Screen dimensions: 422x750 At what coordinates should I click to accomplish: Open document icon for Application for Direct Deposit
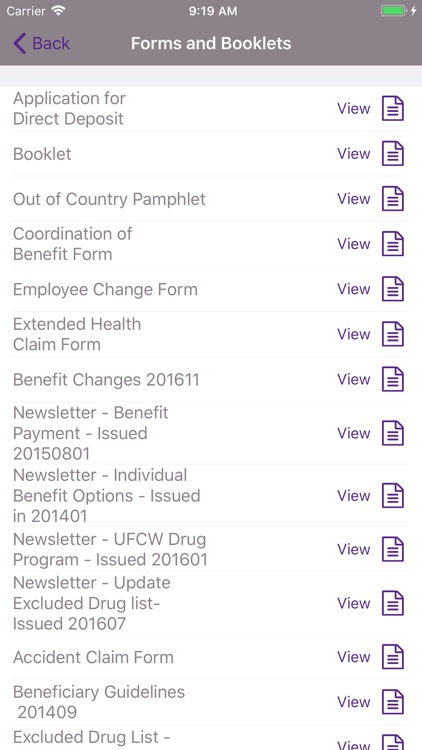point(393,109)
